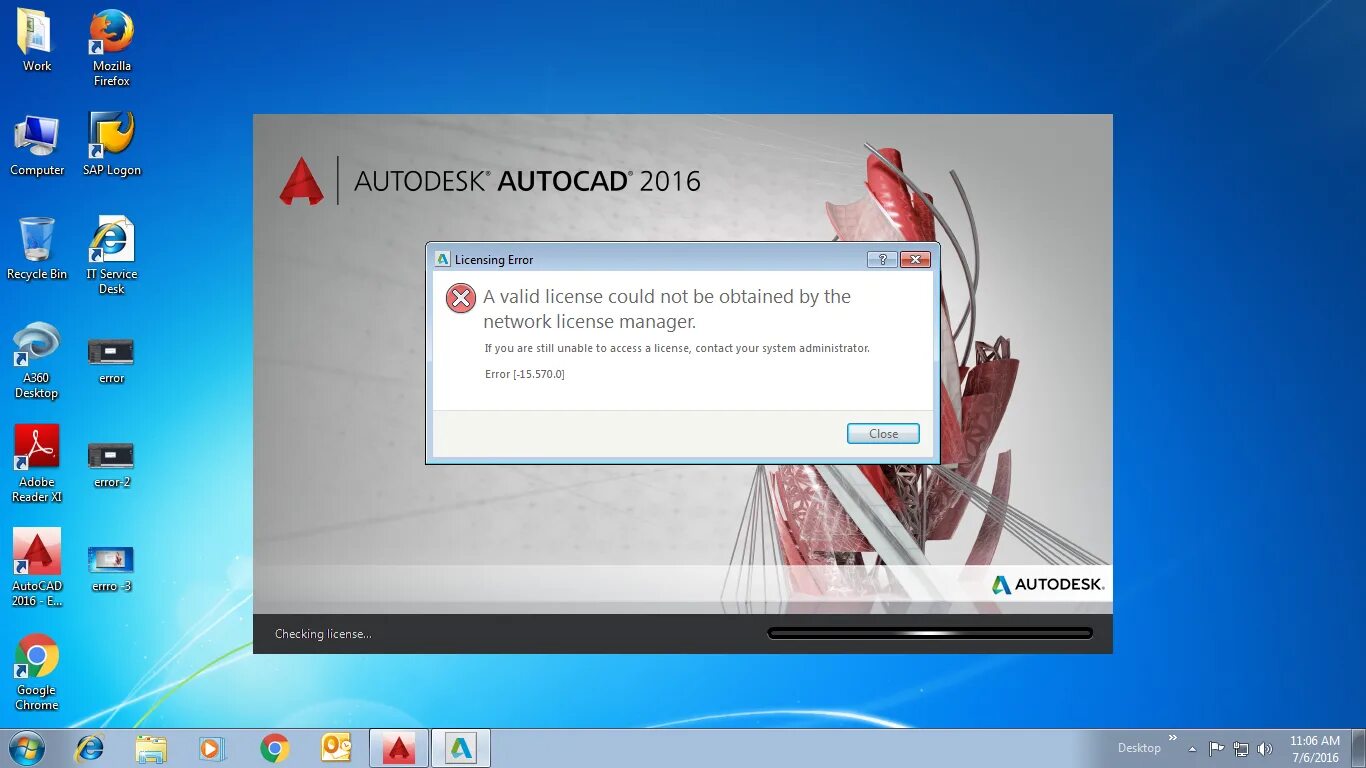Select the 'error' image file on desktop
This screenshot has width=1366, height=768.
[x=111, y=361]
